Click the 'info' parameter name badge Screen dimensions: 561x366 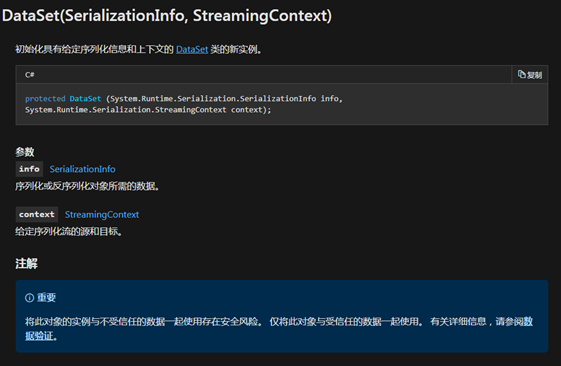(29, 169)
